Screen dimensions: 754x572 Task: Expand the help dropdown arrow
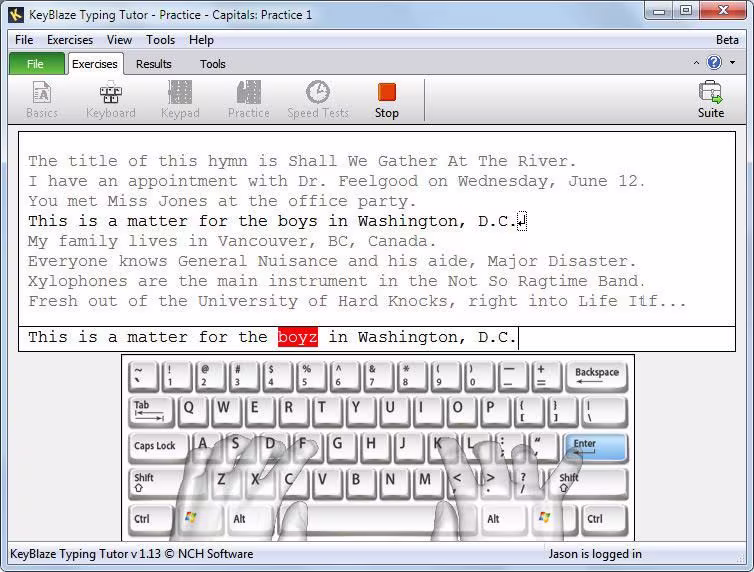point(732,62)
